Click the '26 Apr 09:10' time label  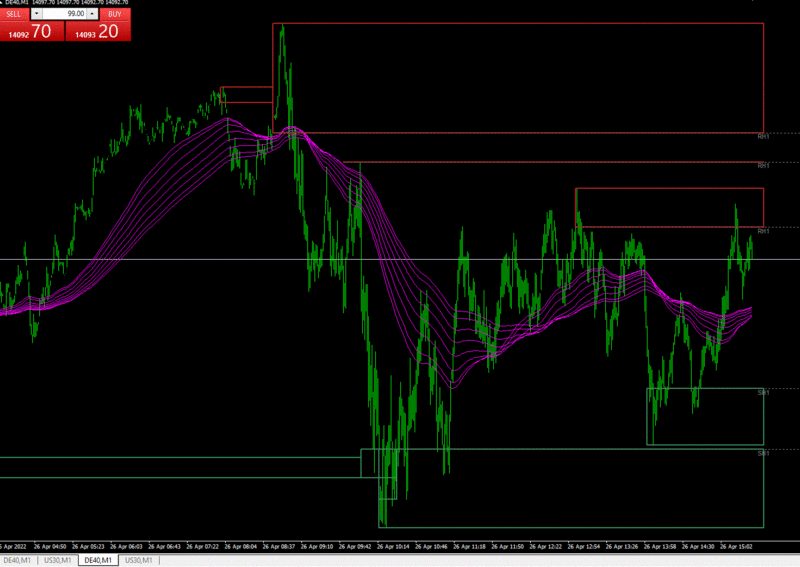317,547
